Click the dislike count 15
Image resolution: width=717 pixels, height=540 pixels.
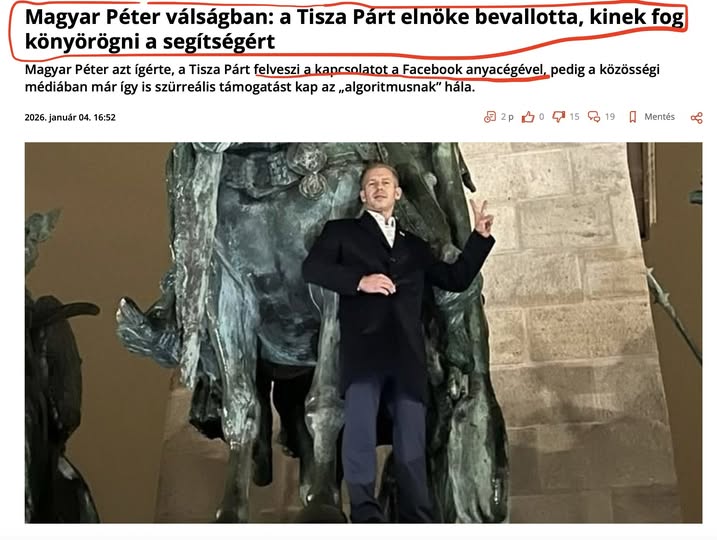[574, 117]
